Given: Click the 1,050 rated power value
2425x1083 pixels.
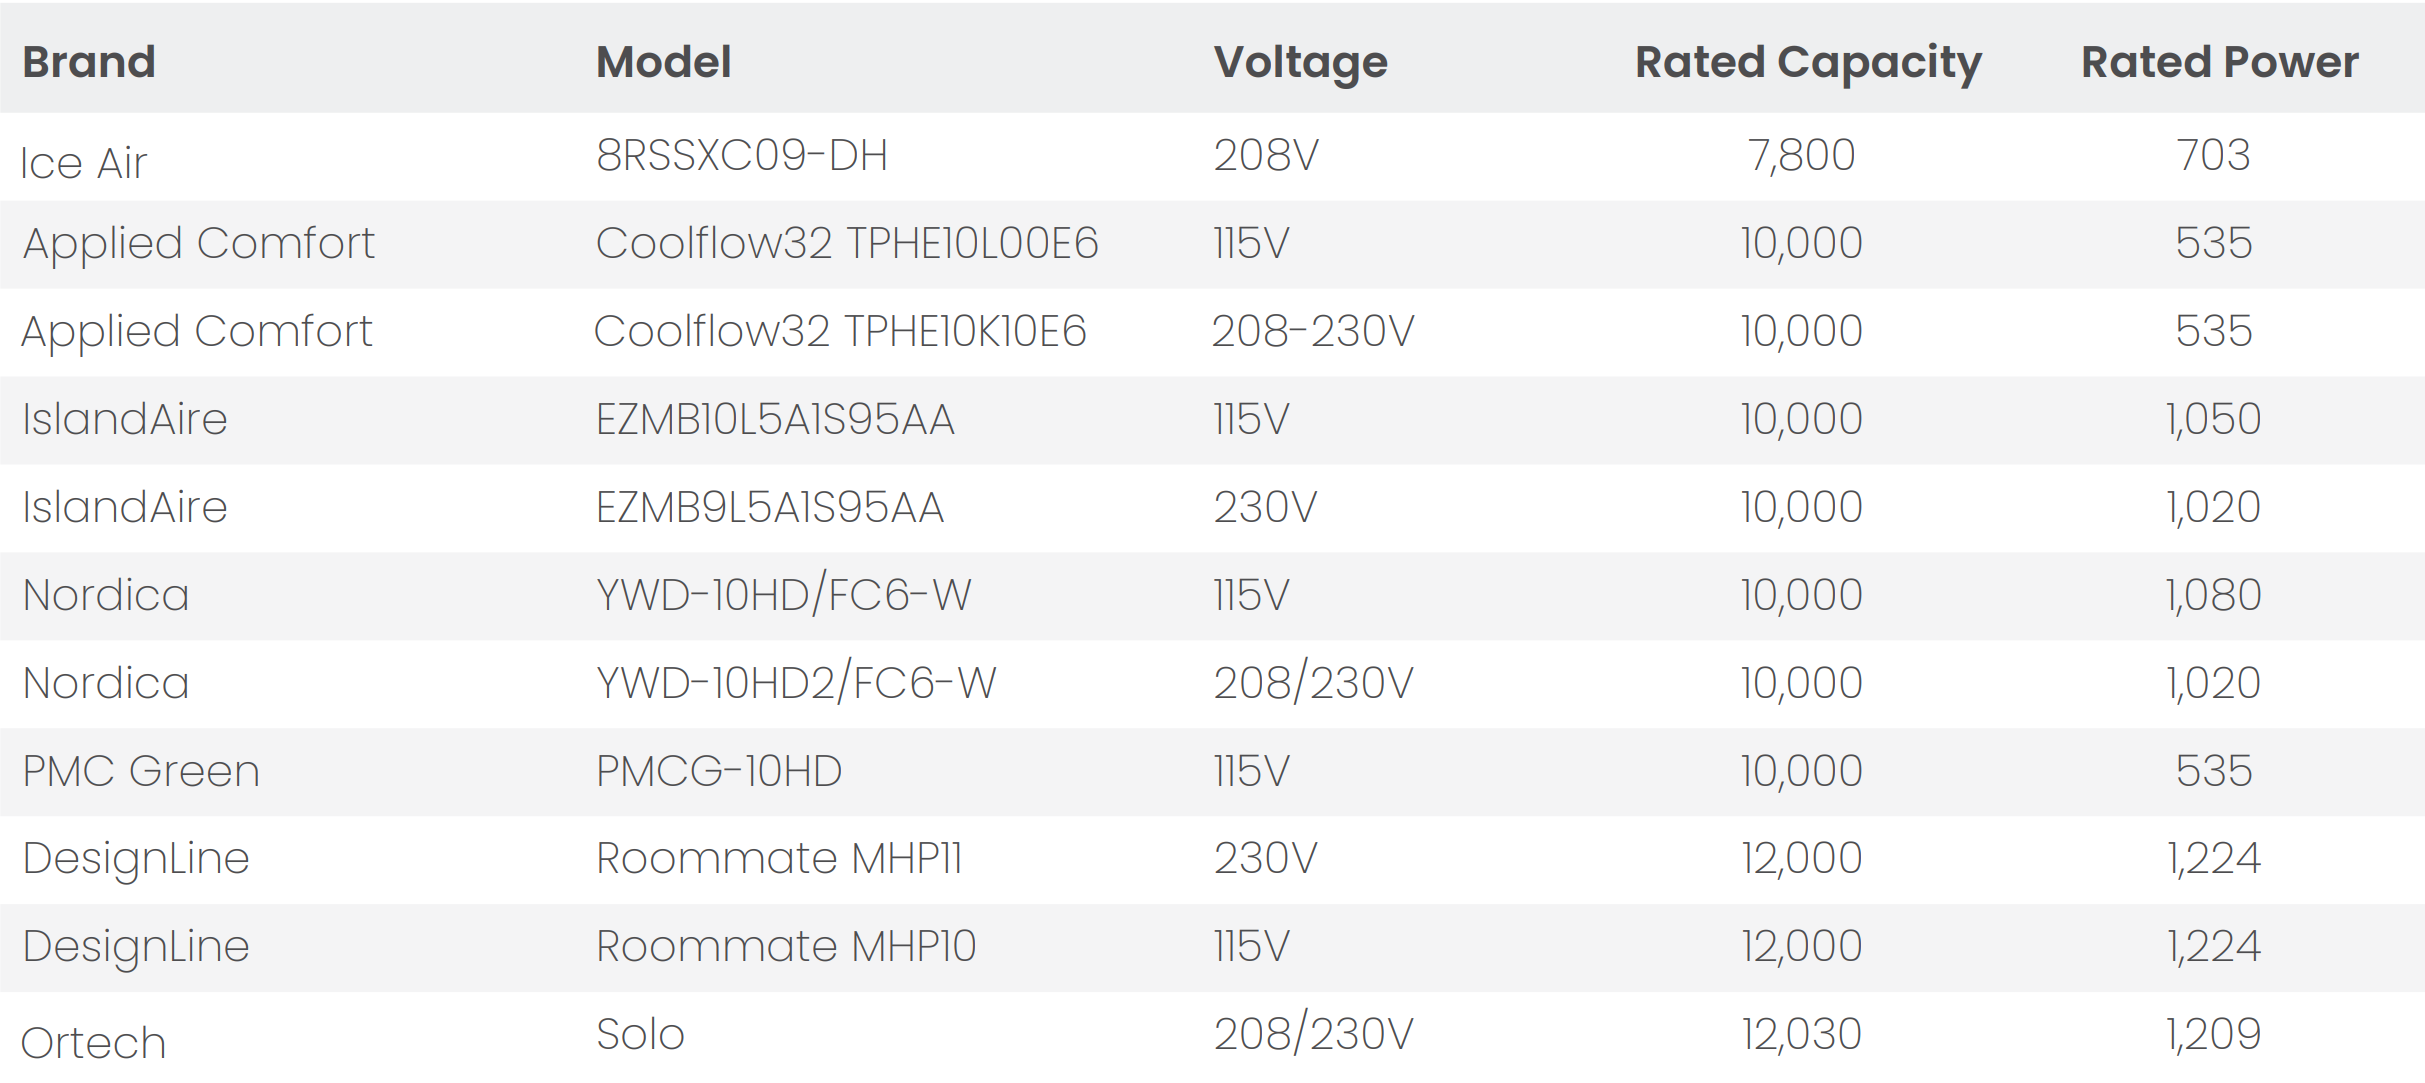Looking at the screenshot, I should (x=2213, y=419).
